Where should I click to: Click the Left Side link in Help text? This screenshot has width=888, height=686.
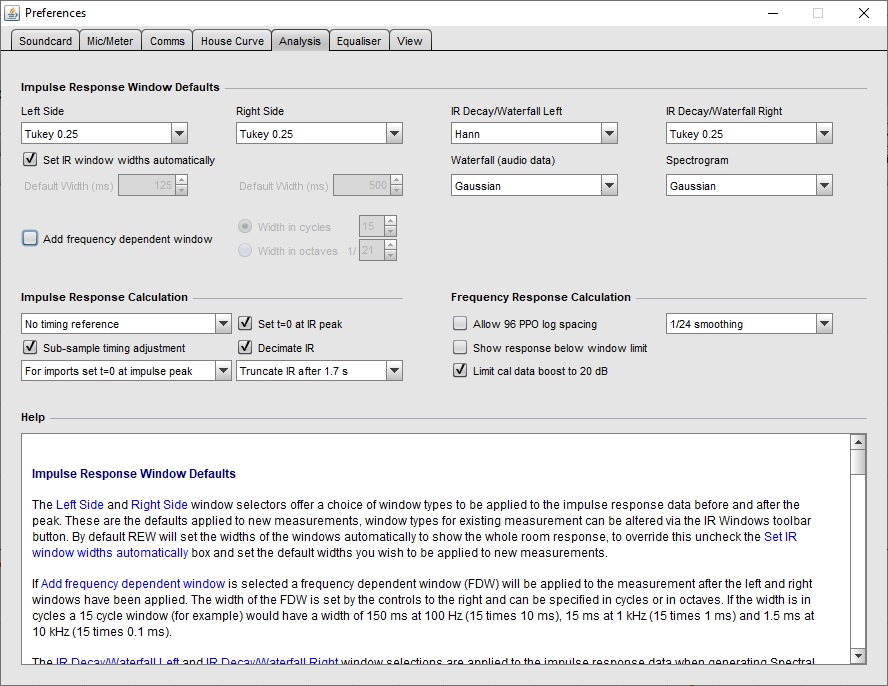pos(80,505)
